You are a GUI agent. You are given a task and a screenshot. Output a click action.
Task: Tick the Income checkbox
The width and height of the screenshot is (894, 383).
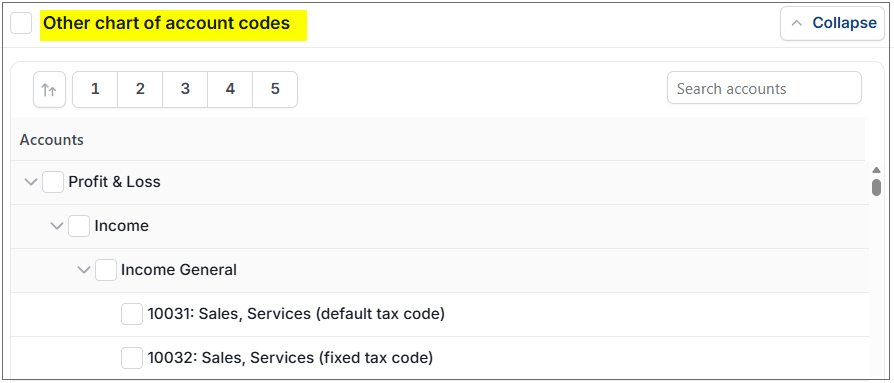79,226
